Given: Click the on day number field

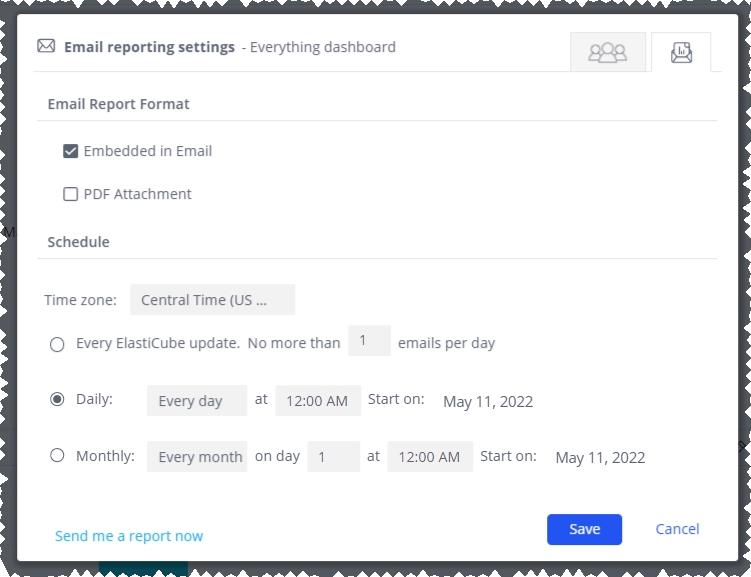Looking at the screenshot, I should click(x=333, y=457).
